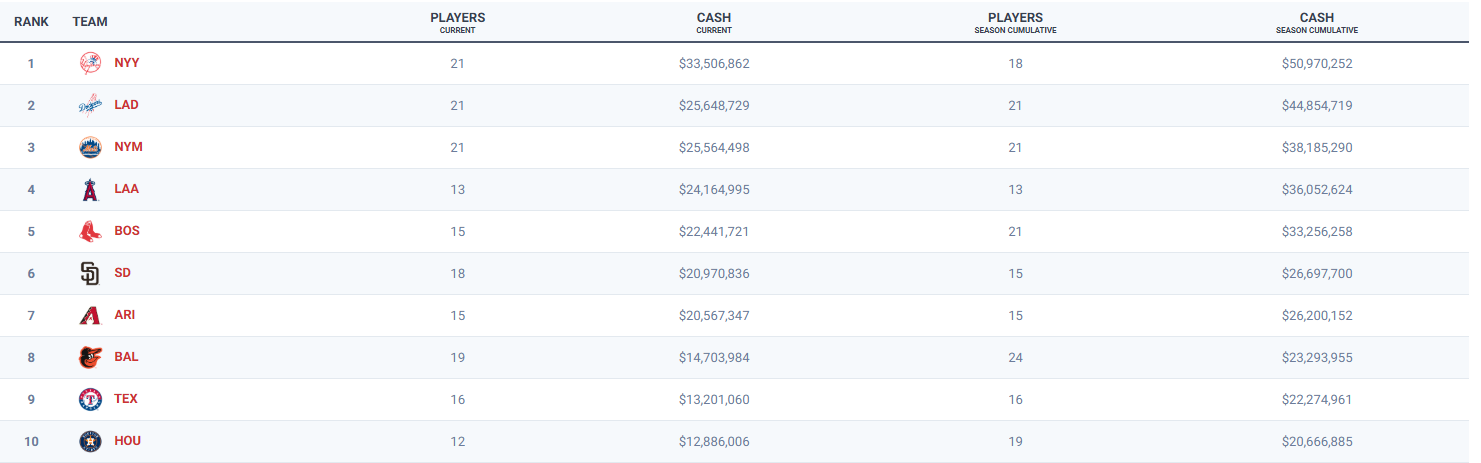Open the LAA team link
Screen dimensions: 1481x463
pos(126,189)
